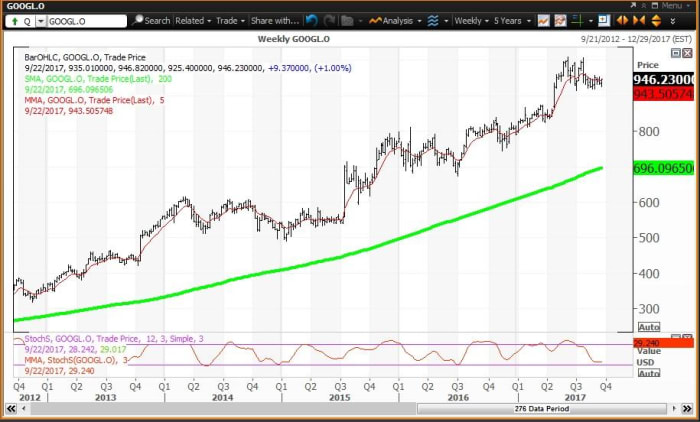
Task: Open the Trade menu
Action: click(x=229, y=20)
